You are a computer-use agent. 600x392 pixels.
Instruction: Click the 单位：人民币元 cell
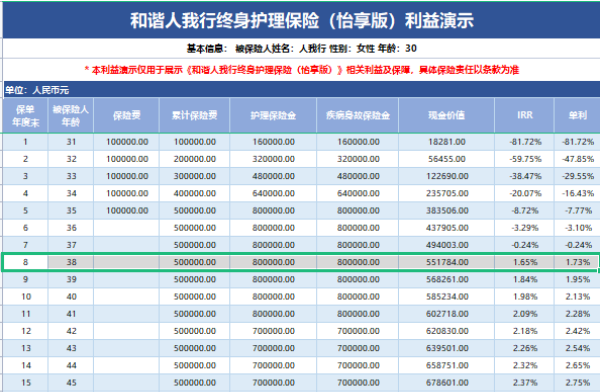[302, 90]
